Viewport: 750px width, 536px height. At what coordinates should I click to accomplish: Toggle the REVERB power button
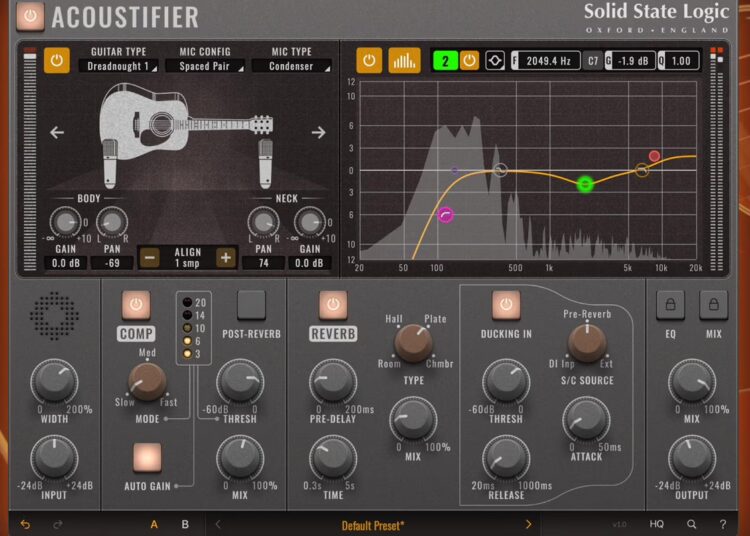[x=333, y=305]
